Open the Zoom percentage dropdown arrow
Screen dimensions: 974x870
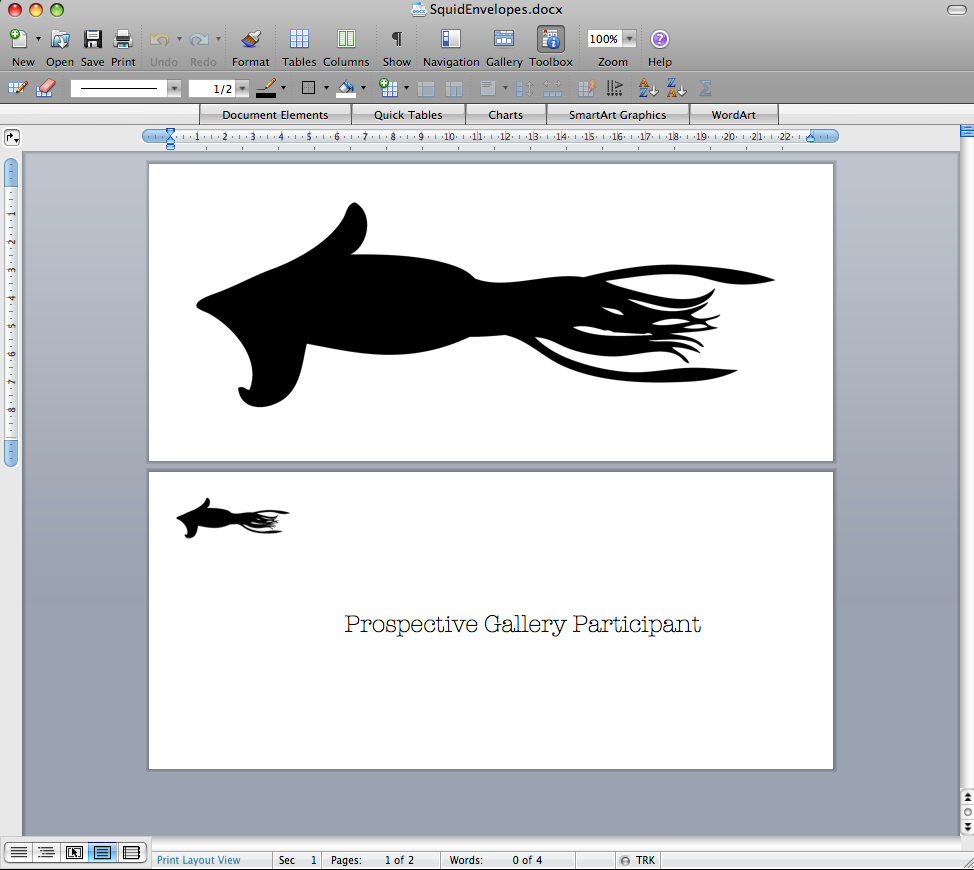(629, 39)
